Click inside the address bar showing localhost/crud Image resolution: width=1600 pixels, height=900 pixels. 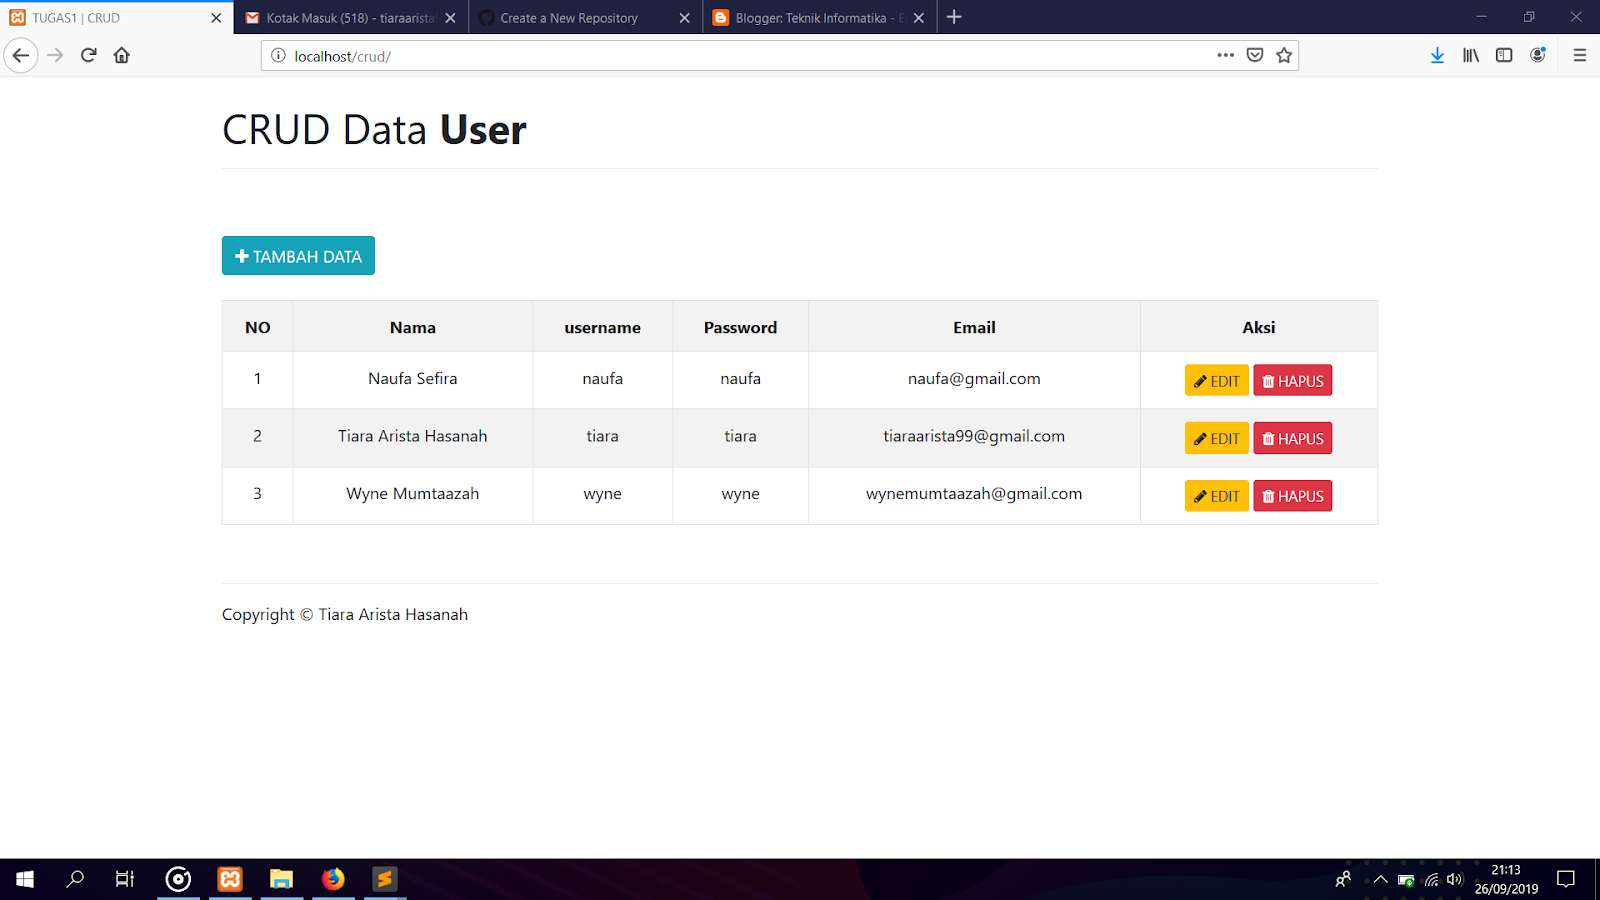click(600, 56)
